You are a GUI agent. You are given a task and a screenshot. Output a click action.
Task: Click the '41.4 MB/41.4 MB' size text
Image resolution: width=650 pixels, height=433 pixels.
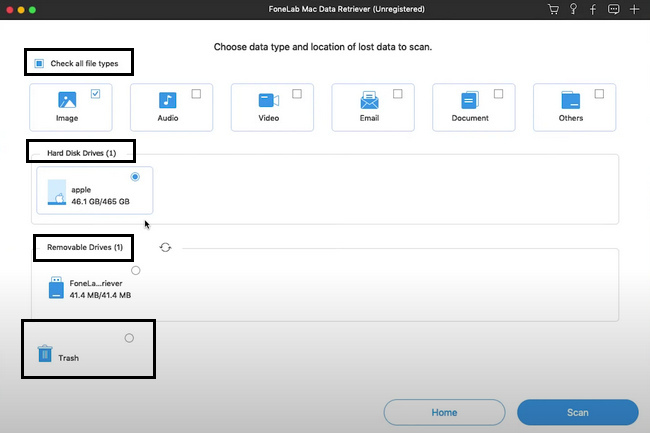point(100,295)
